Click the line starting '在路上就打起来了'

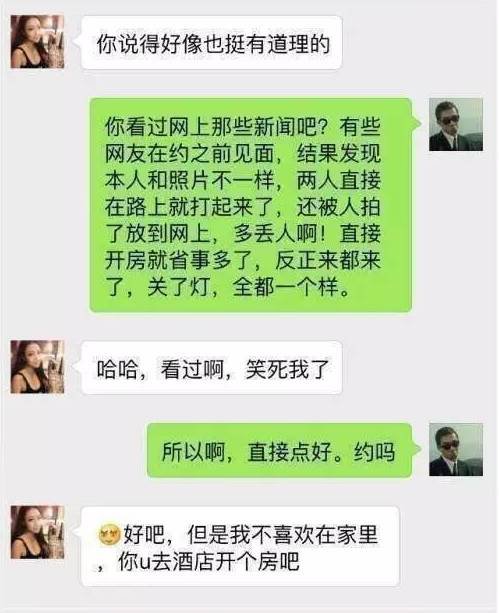[242, 207]
